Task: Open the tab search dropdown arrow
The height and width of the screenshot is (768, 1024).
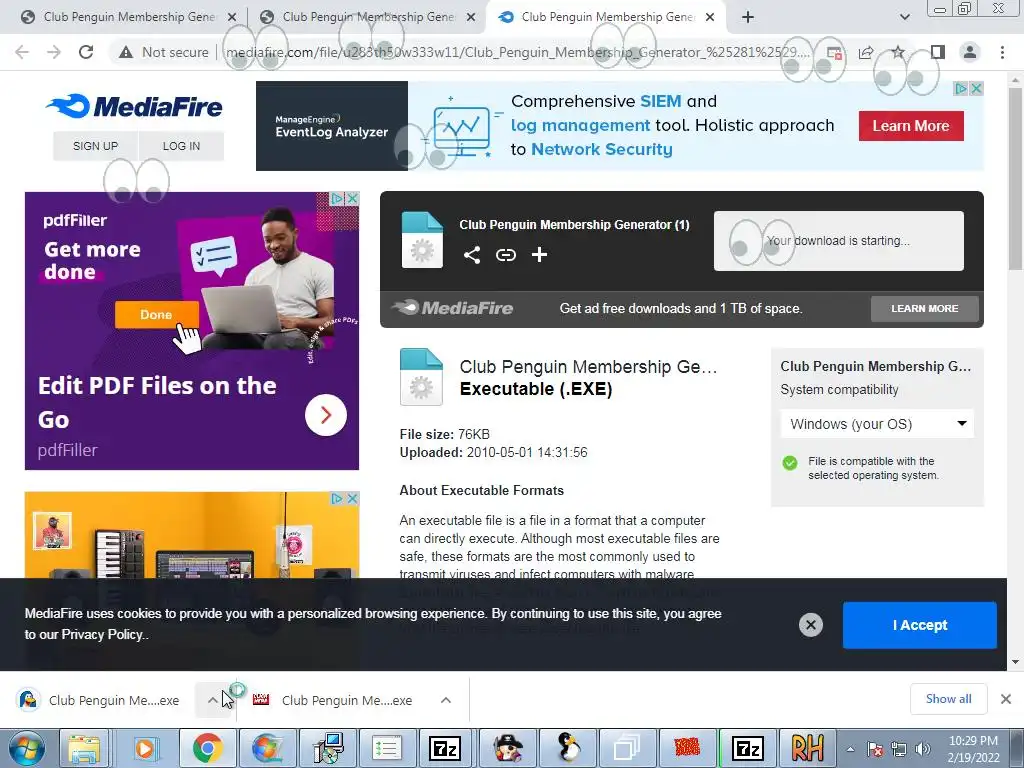Action: (x=904, y=18)
